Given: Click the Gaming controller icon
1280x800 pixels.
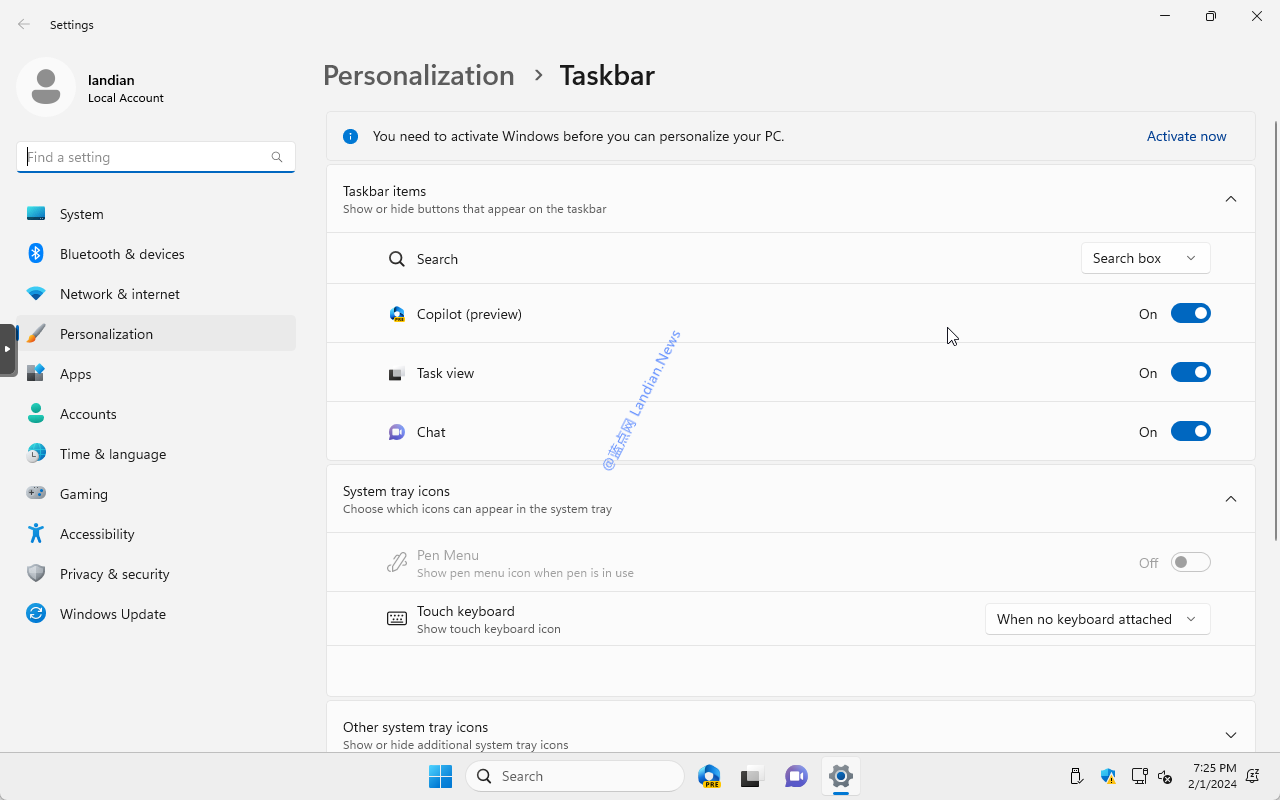Looking at the screenshot, I should (36, 494).
